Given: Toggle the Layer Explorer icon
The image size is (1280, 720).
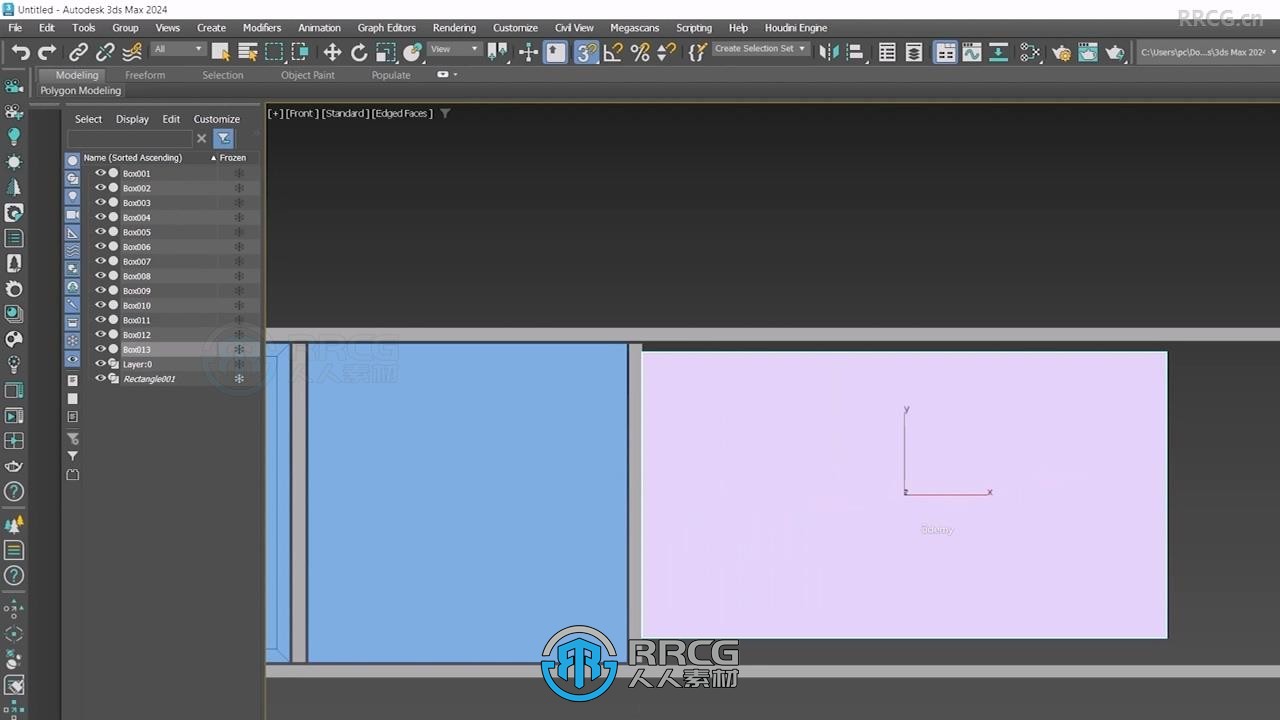Looking at the screenshot, I should coord(914,52).
